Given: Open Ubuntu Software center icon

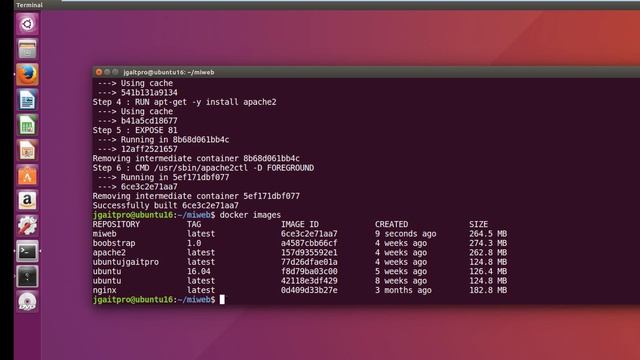Looking at the screenshot, I should tap(27, 176).
